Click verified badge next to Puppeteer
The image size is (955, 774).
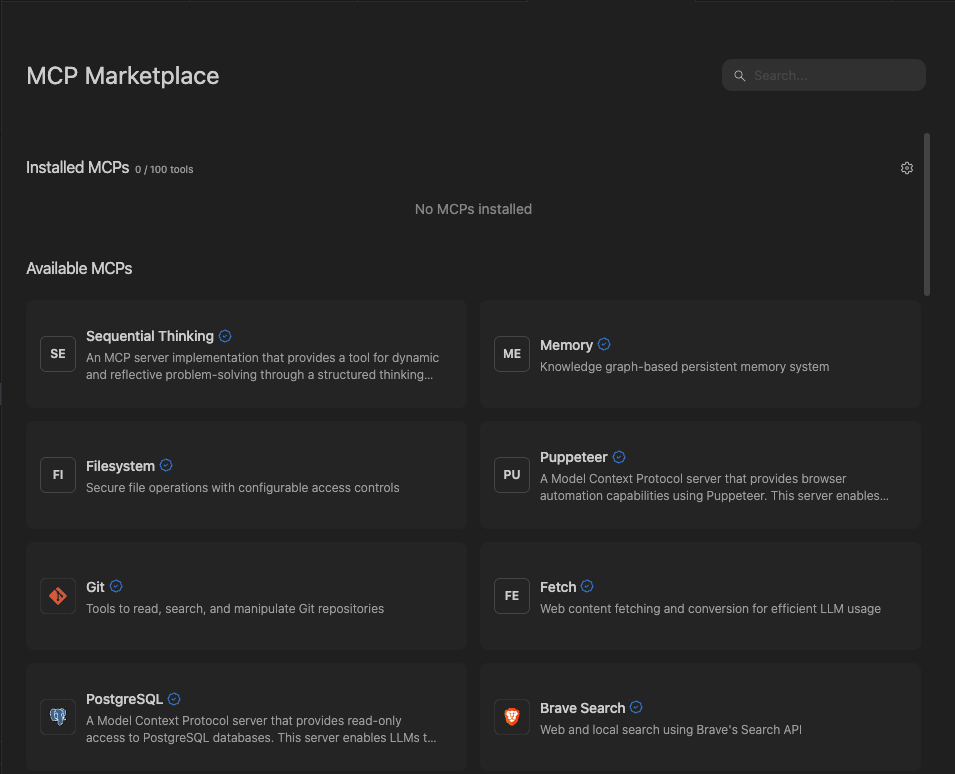pos(619,457)
